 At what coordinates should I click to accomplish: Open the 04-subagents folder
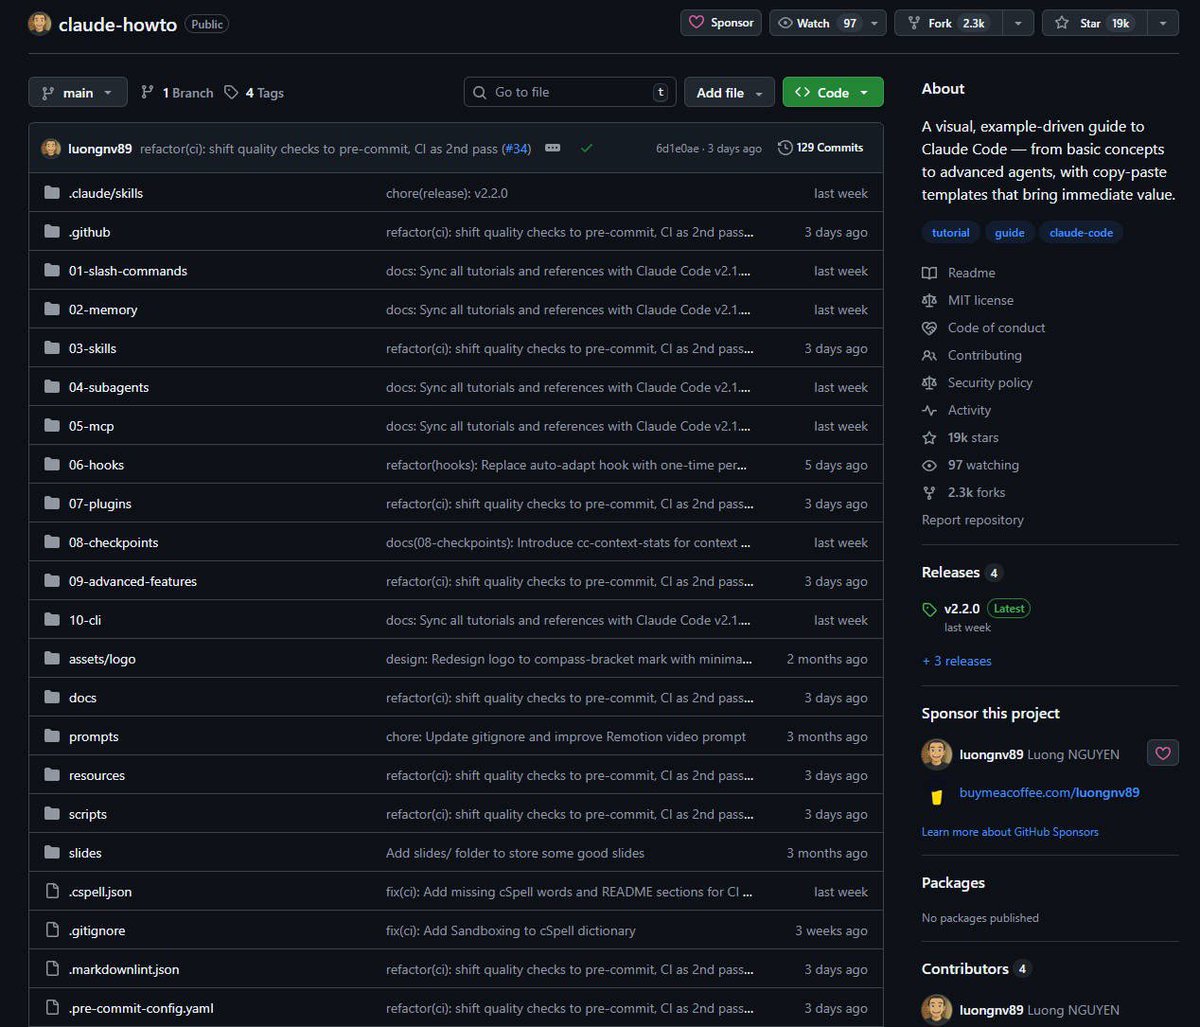tap(109, 387)
